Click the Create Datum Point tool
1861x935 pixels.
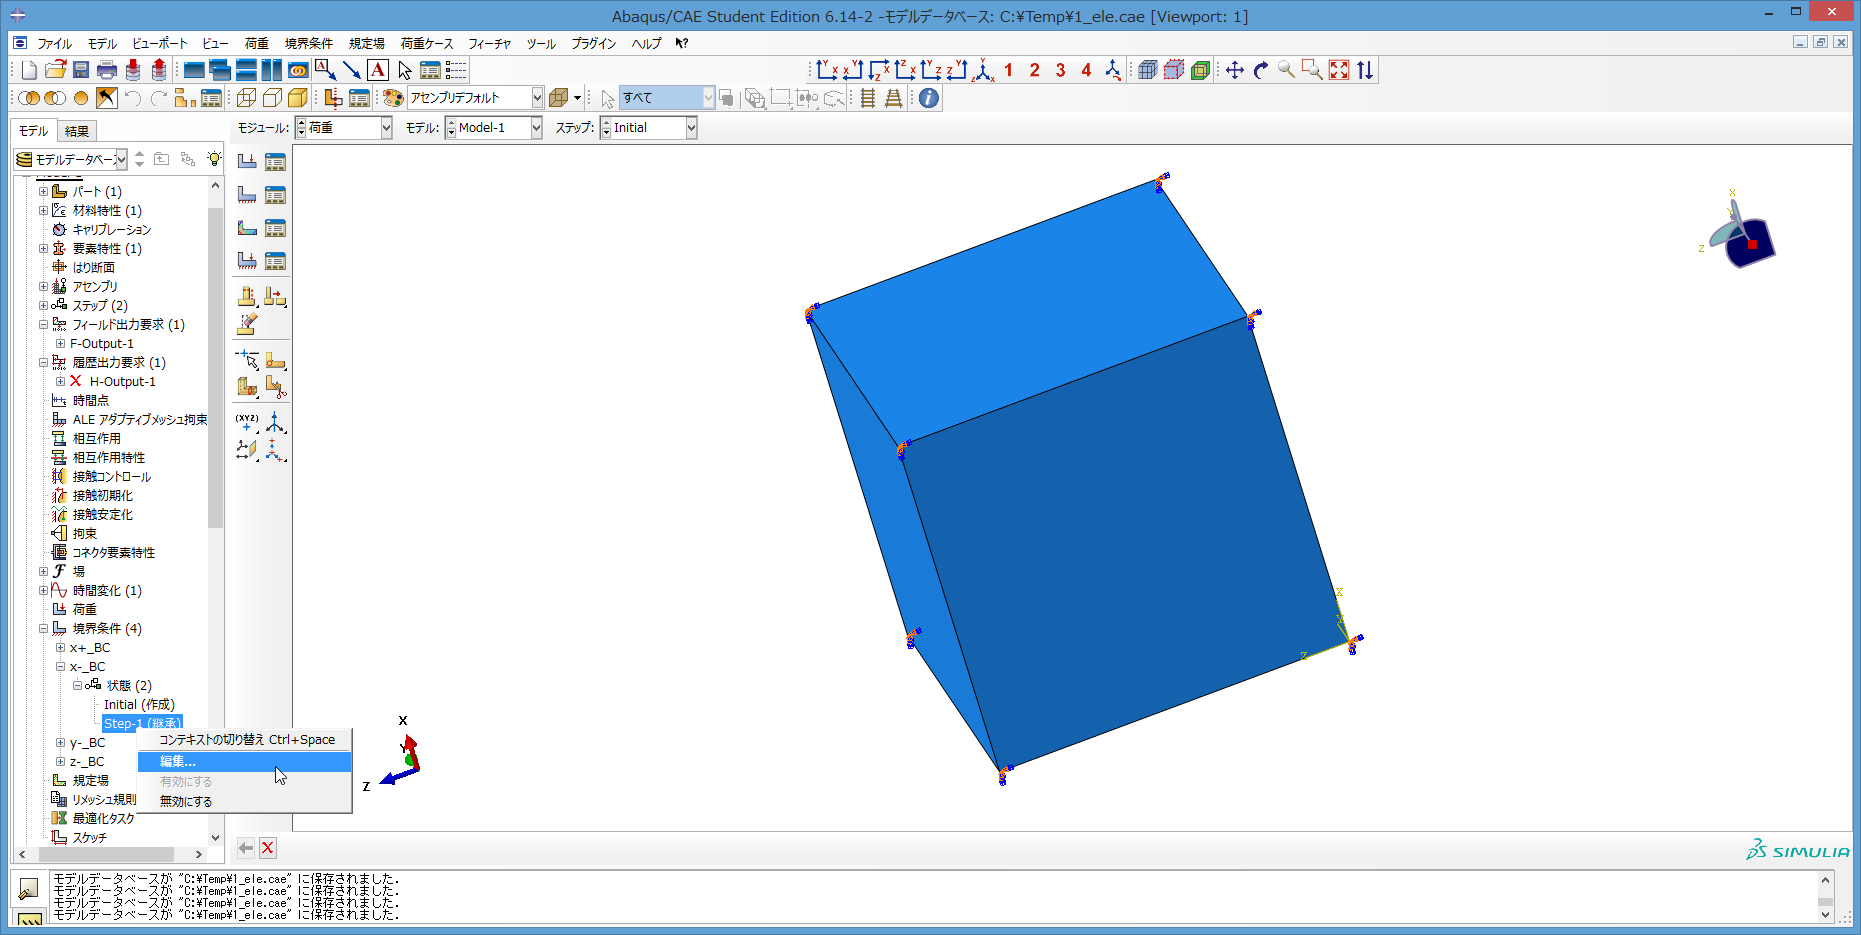pyautogui.click(x=247, y=422)
